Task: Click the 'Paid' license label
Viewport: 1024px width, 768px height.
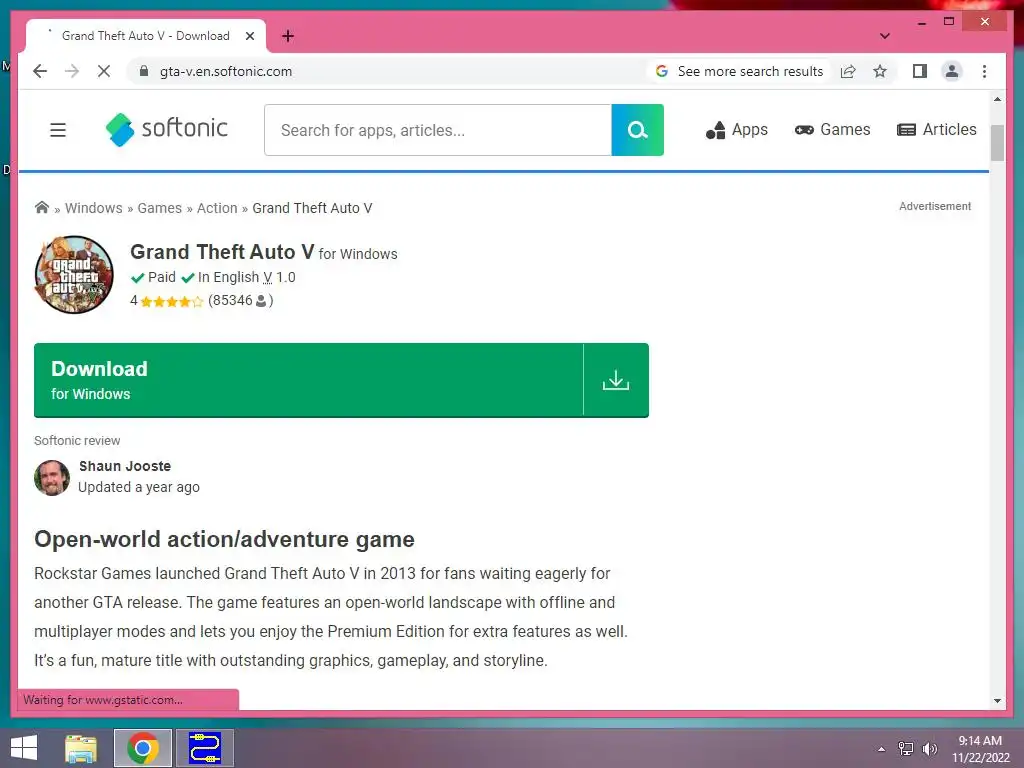Action: click(x=161, y=278)
